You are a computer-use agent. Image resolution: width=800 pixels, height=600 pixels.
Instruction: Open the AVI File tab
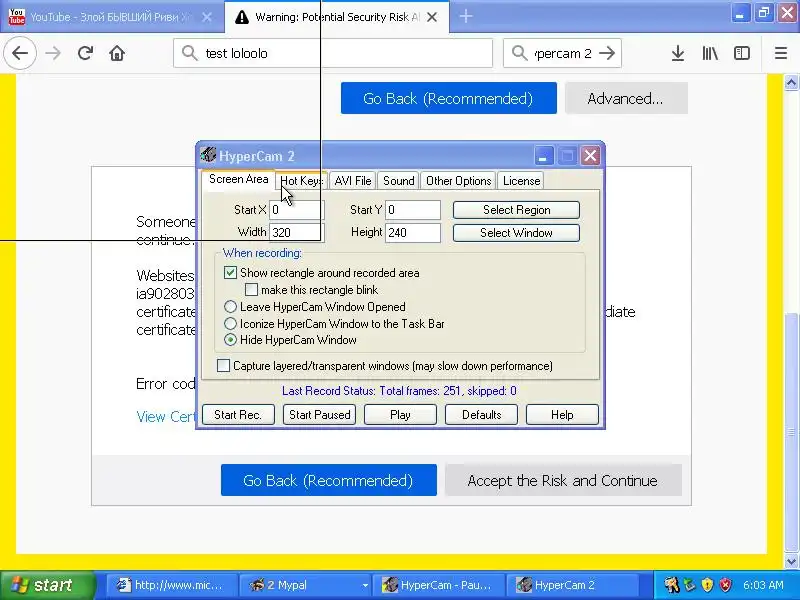[x=353, y=181]
